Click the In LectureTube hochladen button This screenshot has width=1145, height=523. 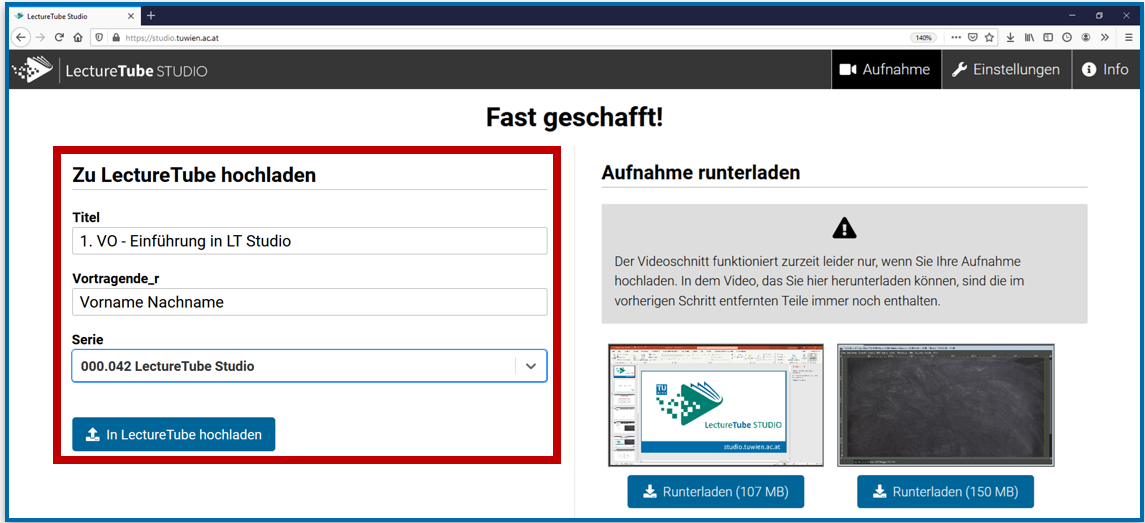[x=174, y=435]
